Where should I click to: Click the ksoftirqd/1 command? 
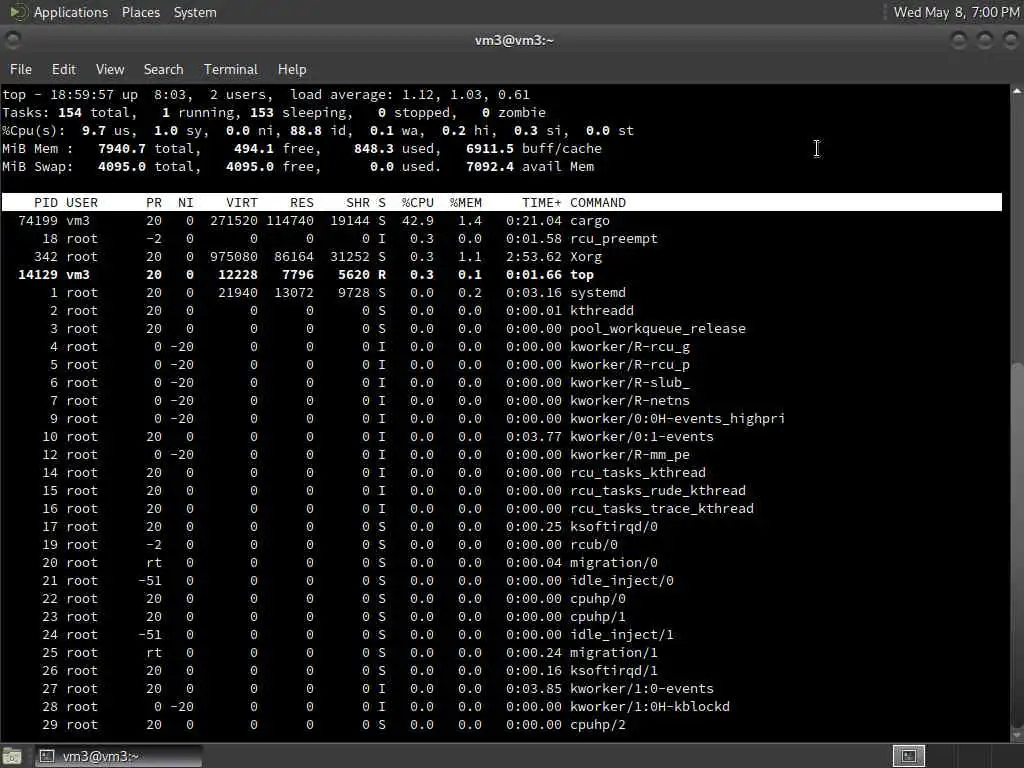(613, 671)
